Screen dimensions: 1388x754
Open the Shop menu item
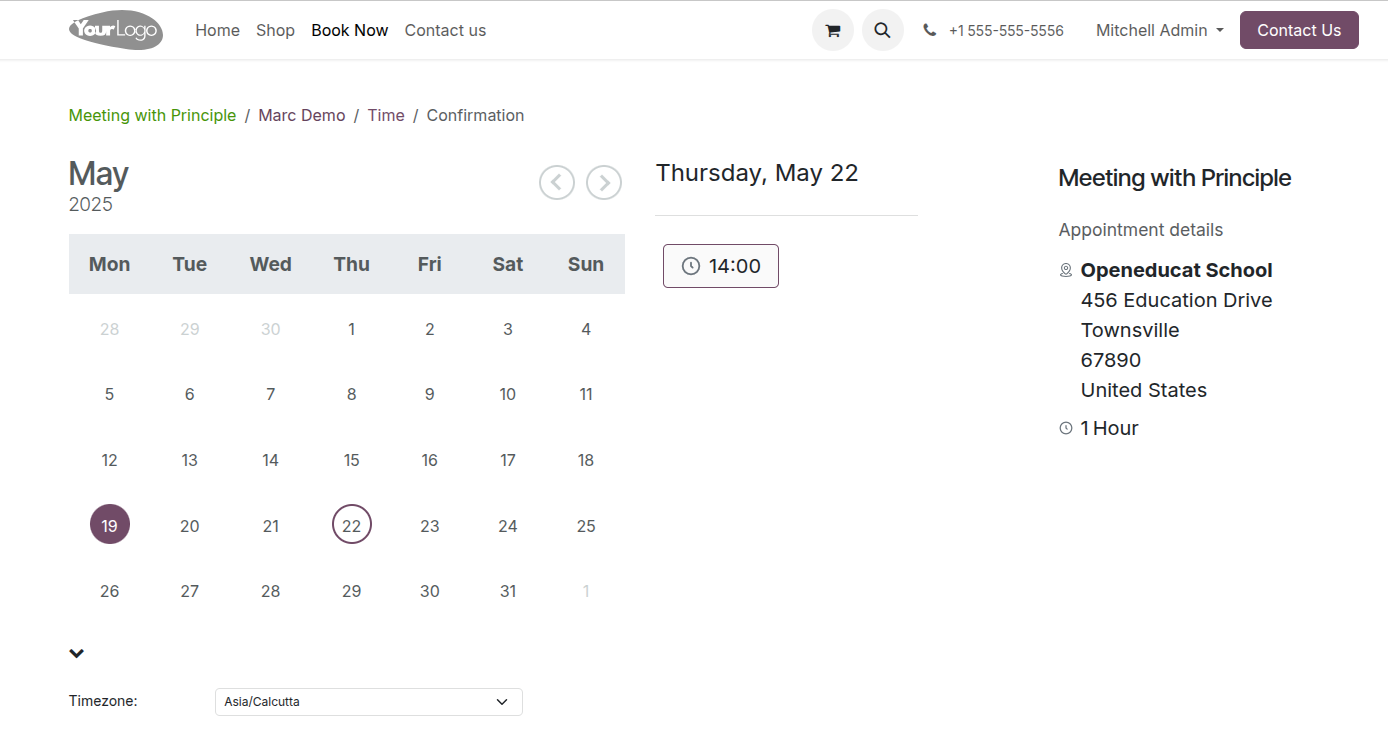[275, 30]
